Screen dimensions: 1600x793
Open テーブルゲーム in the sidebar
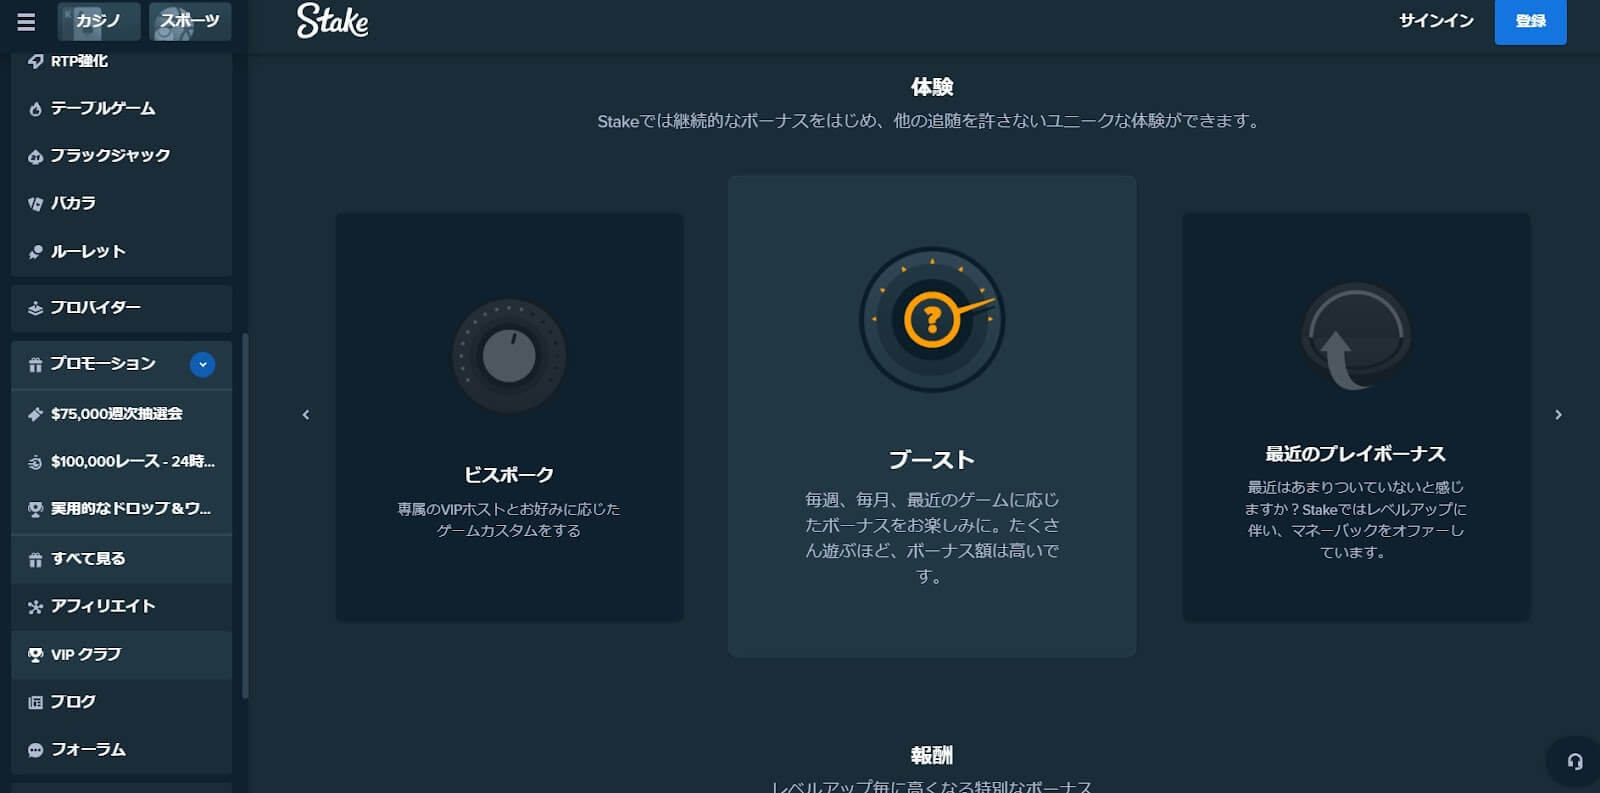[122, 108]
